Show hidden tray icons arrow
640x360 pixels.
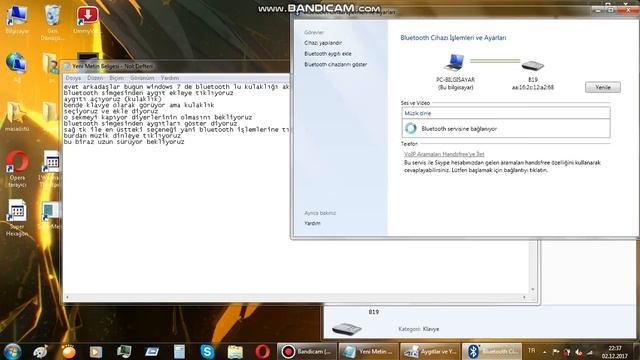(544, 352)
